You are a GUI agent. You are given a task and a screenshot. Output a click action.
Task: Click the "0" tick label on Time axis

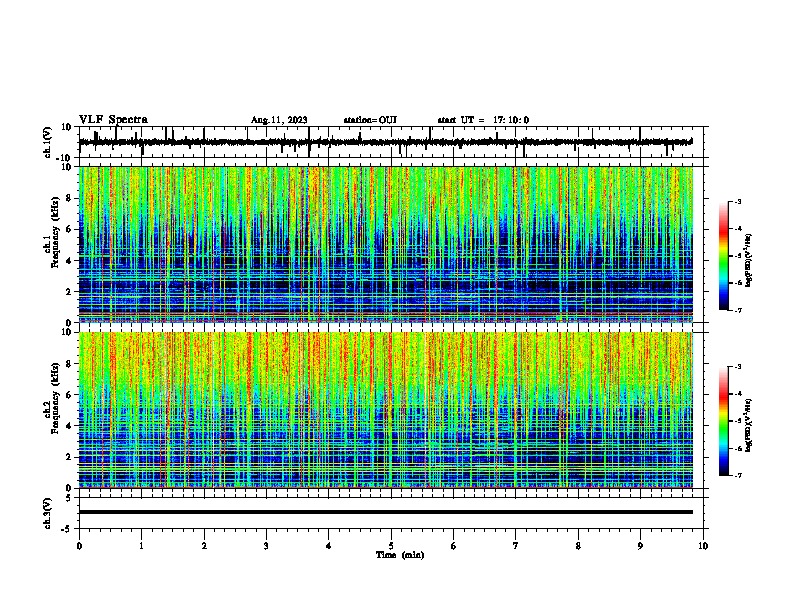[79, 546]
